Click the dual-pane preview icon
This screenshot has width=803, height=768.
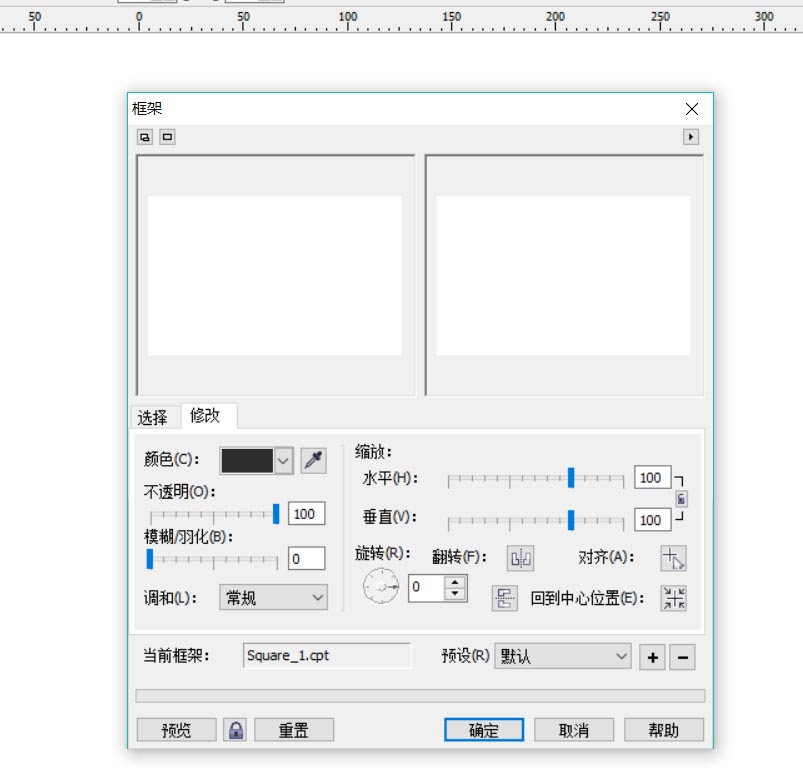pos(143,136)
